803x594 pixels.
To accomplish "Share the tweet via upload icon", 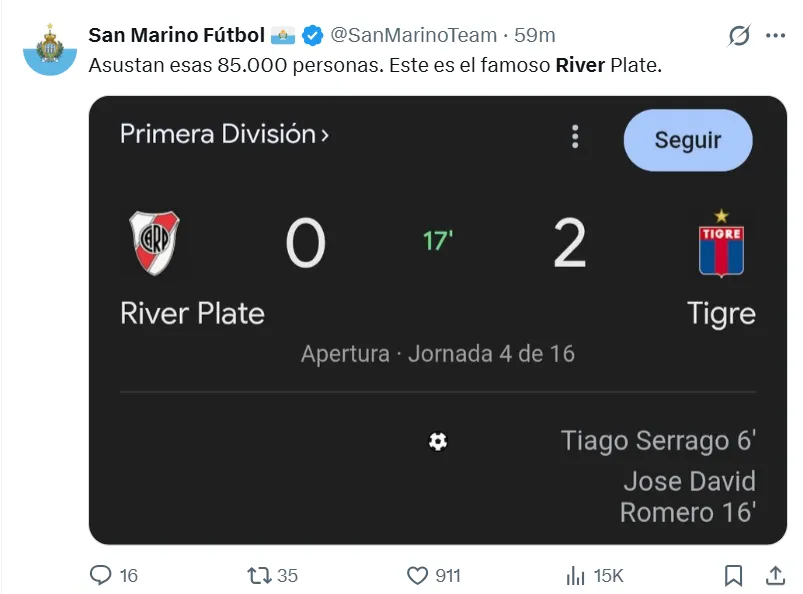I will [774, 575].
